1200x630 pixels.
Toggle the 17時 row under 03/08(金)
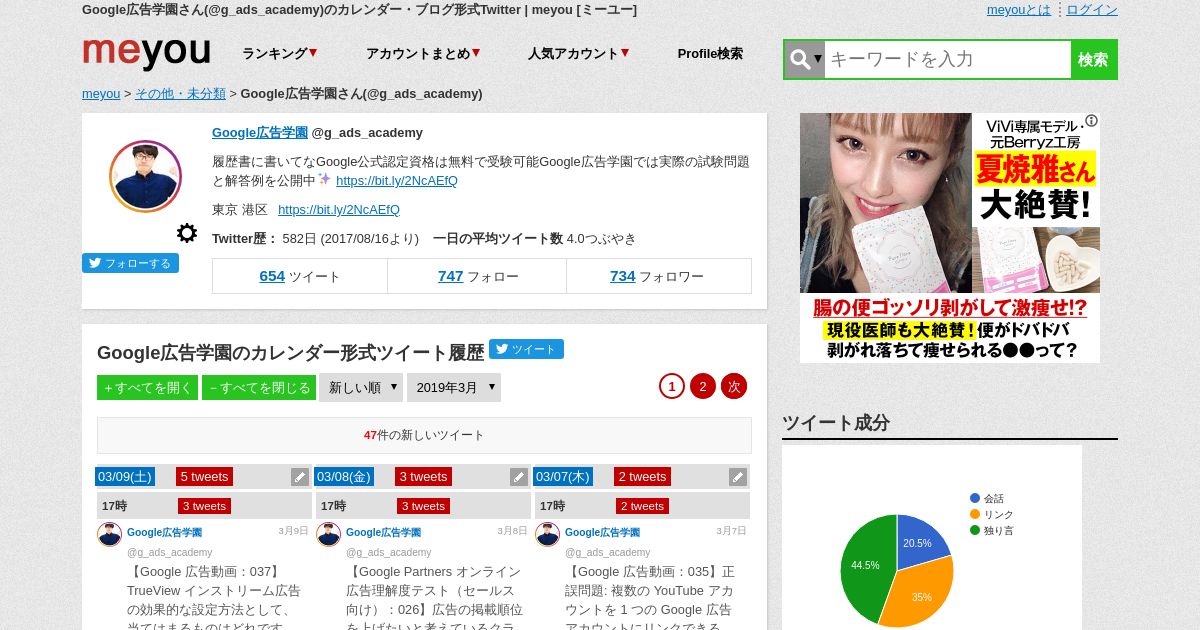[x=423, y=506]
